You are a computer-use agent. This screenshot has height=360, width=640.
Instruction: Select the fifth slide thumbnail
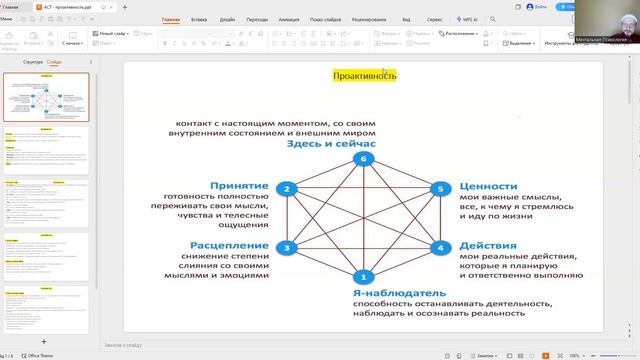[x=46, y=309]
